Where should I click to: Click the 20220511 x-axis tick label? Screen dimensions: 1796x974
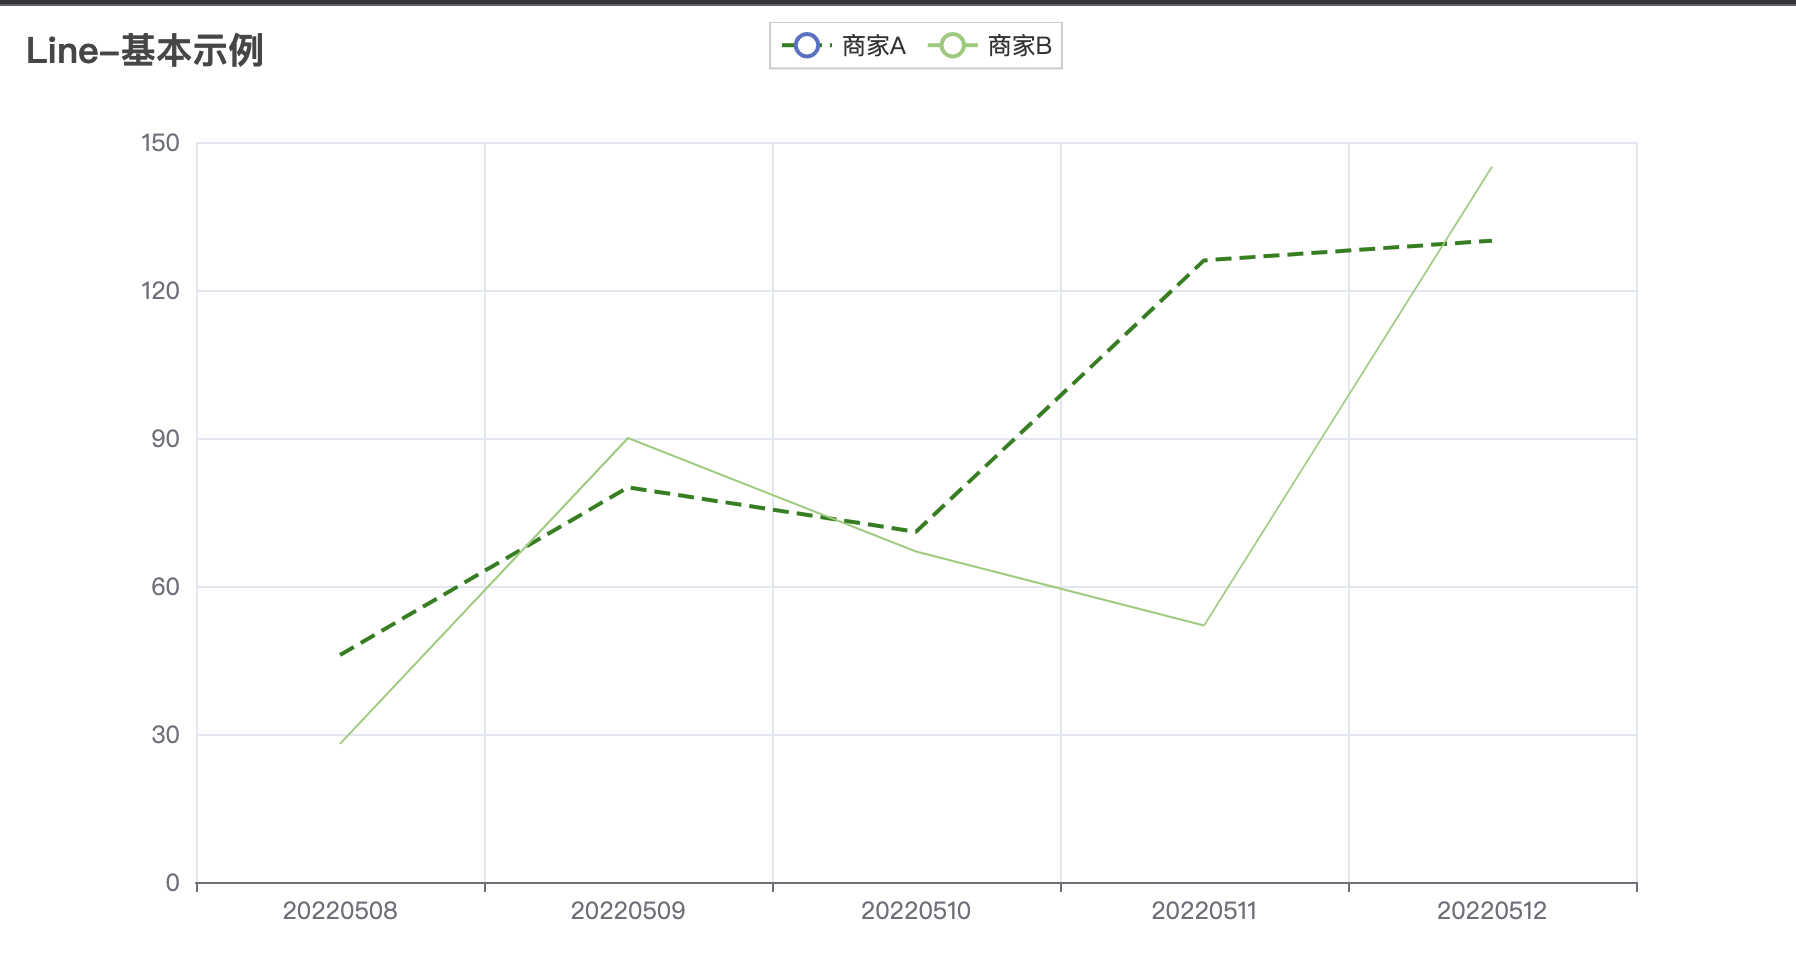point(1205,911)
